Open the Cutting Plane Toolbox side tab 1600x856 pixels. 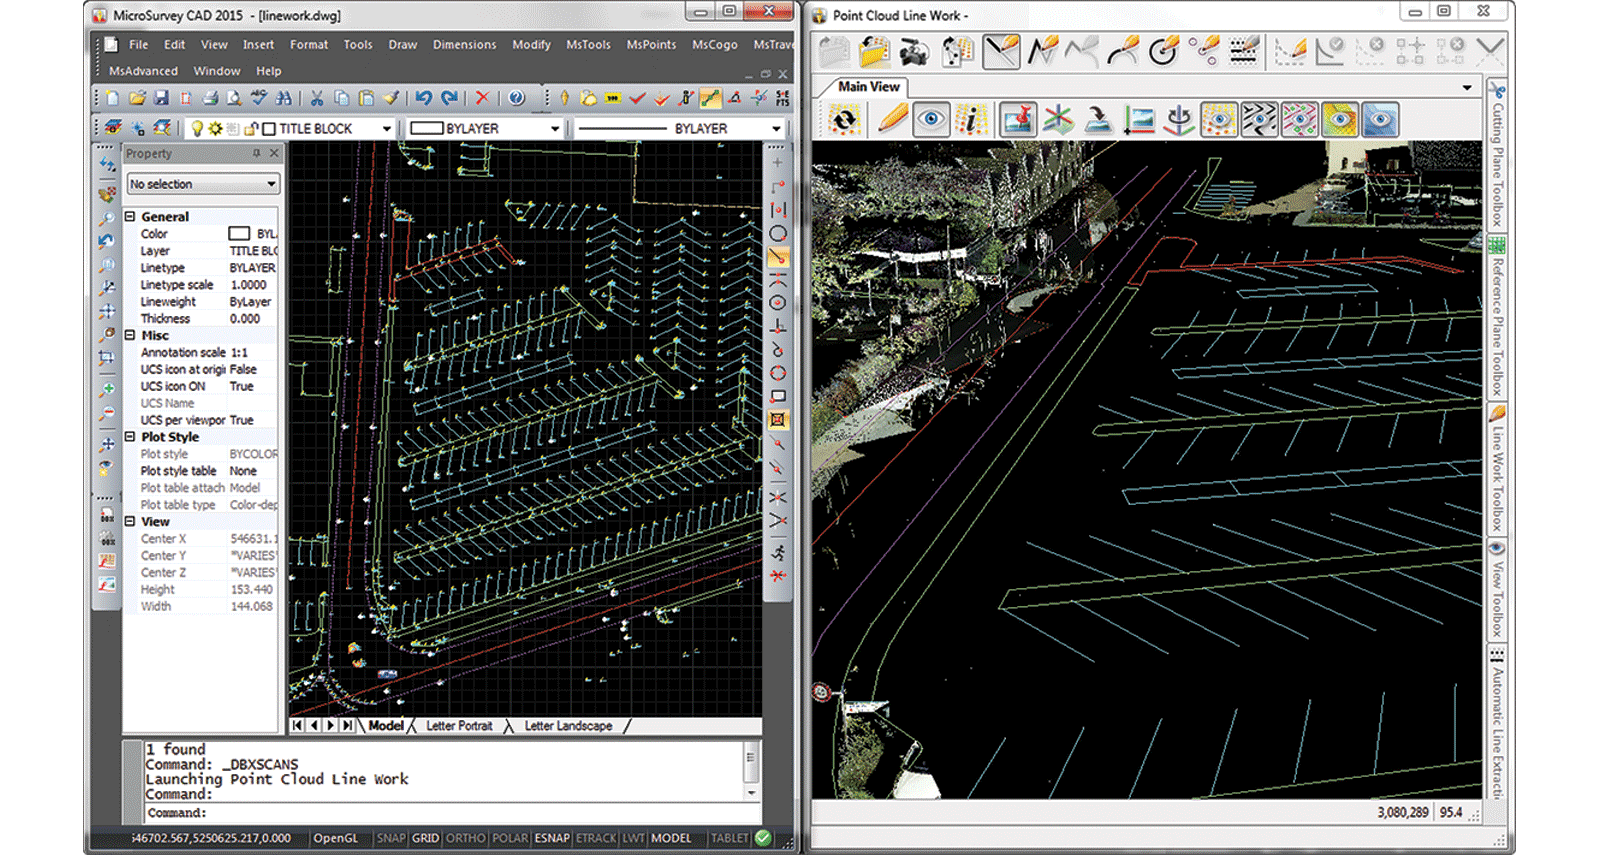1497,156
